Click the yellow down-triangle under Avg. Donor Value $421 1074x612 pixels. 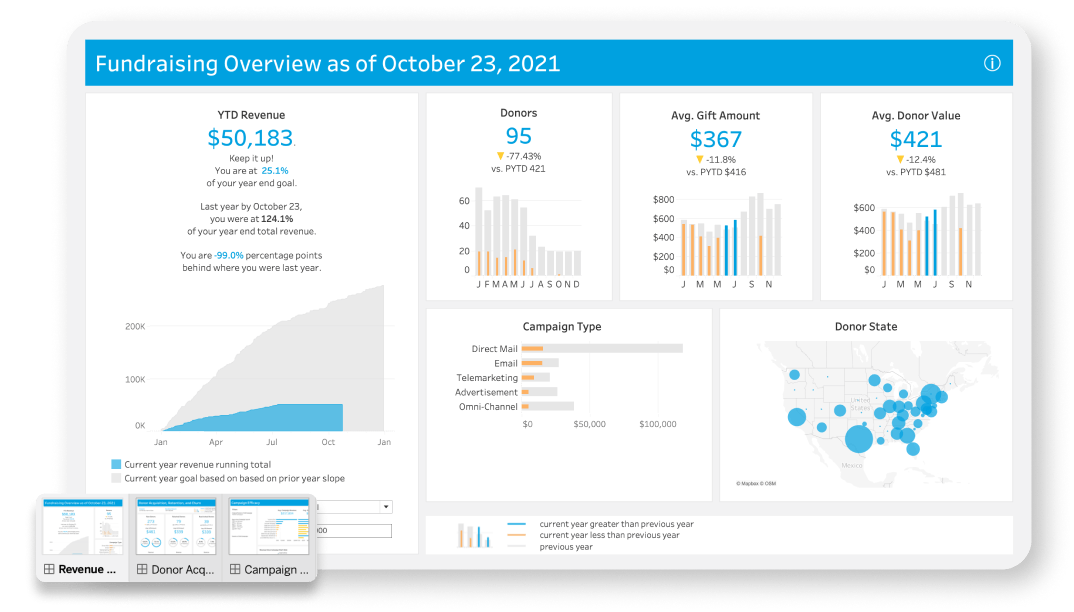point(900,159)
